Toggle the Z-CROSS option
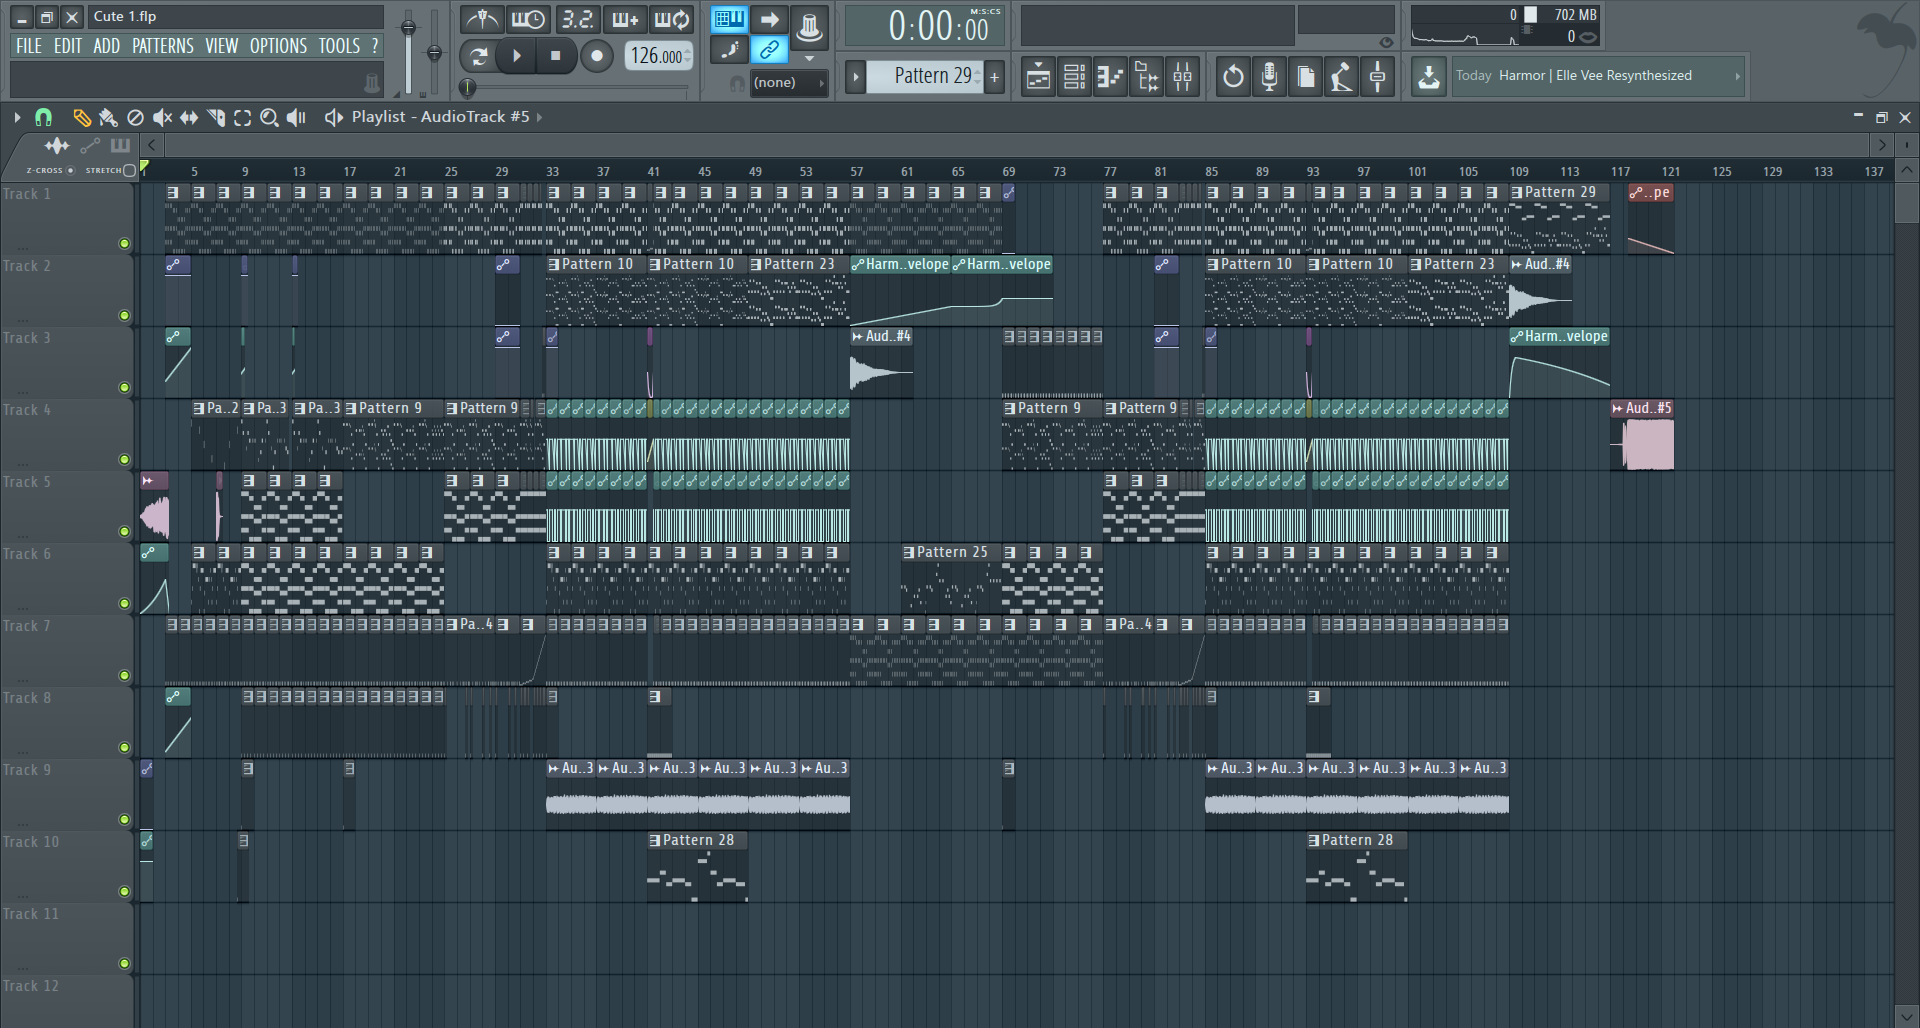The height and width of the screenshot is (1028, 1920). [x=70, y=170]
